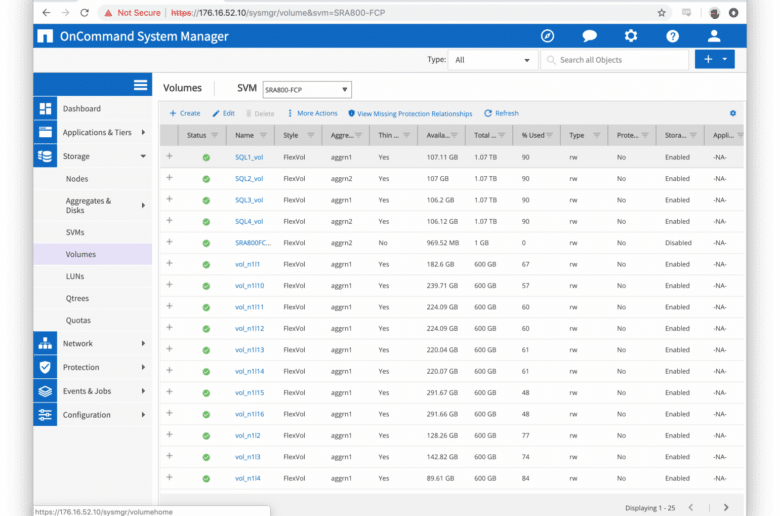
Task: Expand Aggregates & Disks submenu
Action: tap(143, 205)
